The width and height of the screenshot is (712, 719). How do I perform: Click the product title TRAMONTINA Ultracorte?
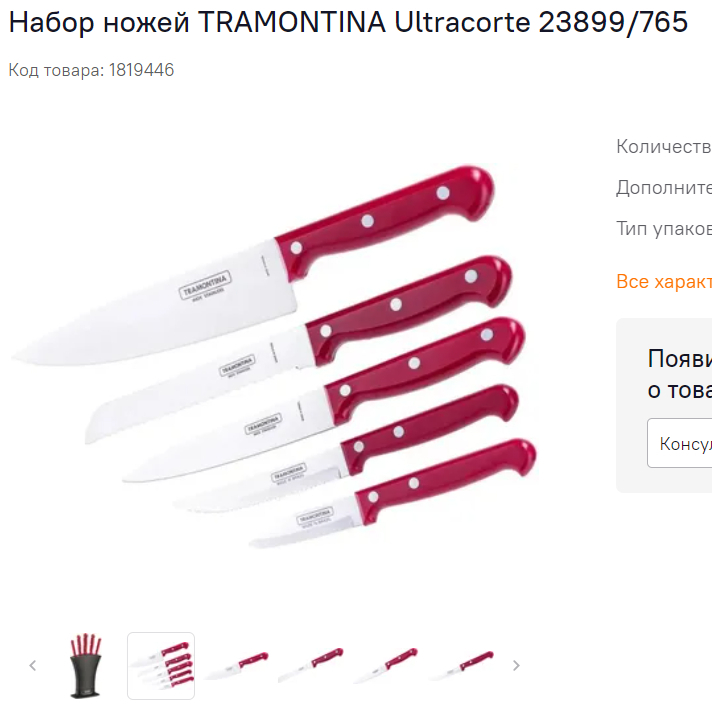tap(348, 22)
